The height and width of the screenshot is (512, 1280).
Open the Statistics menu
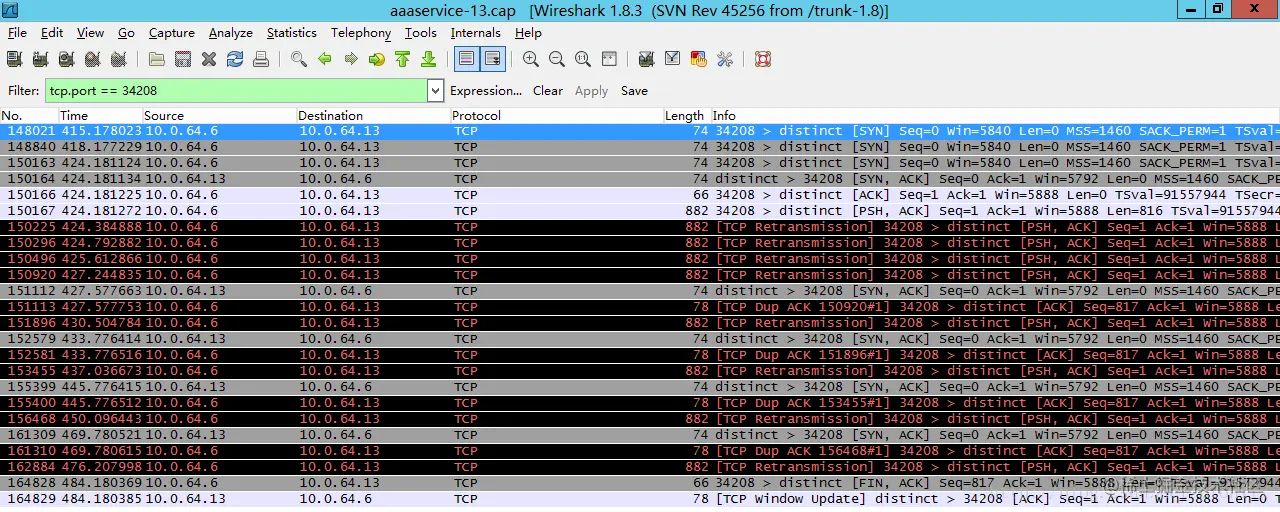coord(292,33)
